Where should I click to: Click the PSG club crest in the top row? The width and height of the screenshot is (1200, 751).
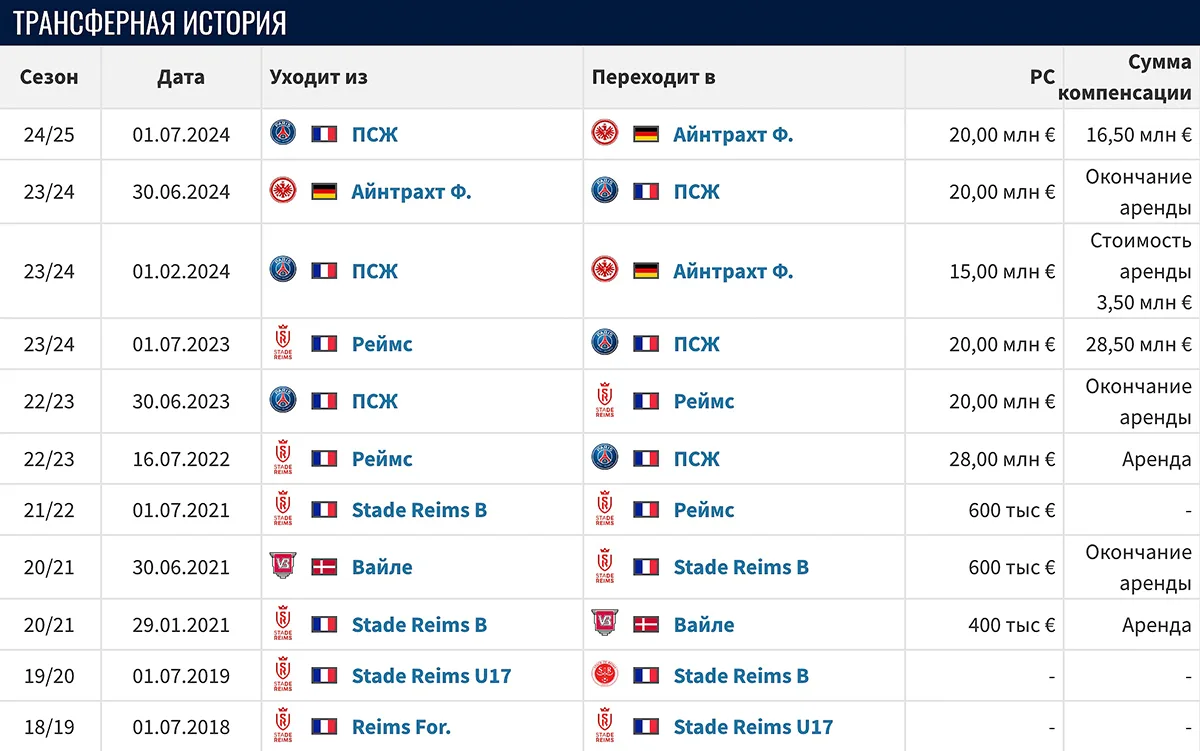click(282, 134)
